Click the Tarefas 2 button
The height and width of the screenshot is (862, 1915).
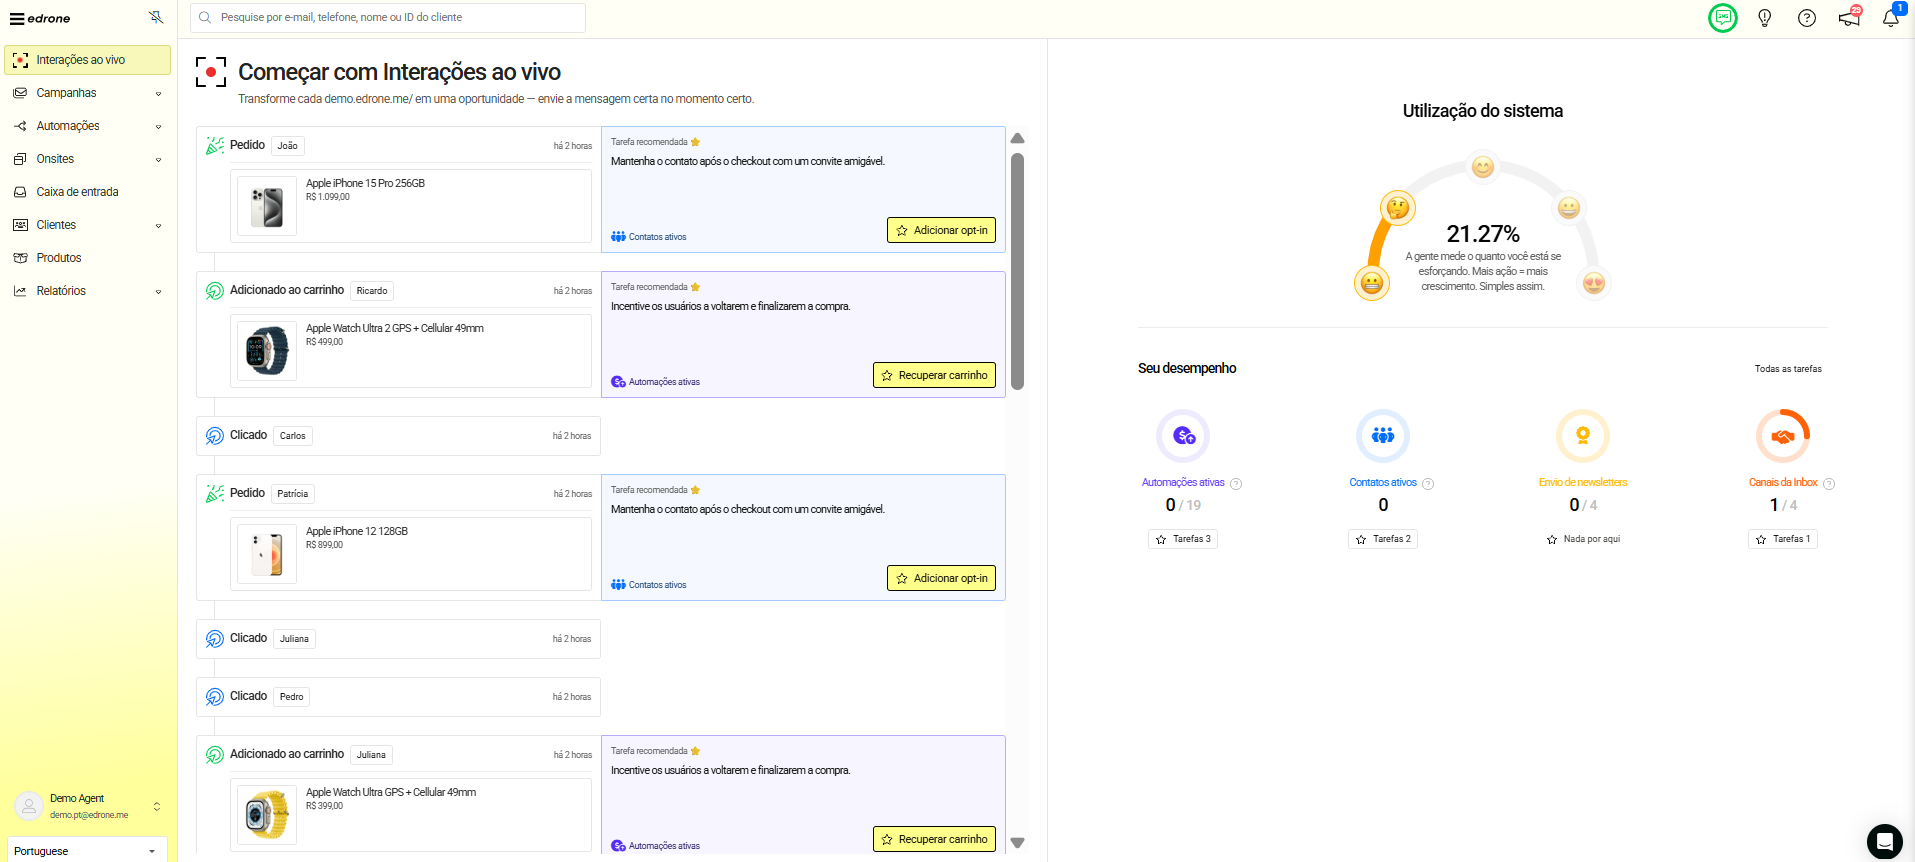1383,539
